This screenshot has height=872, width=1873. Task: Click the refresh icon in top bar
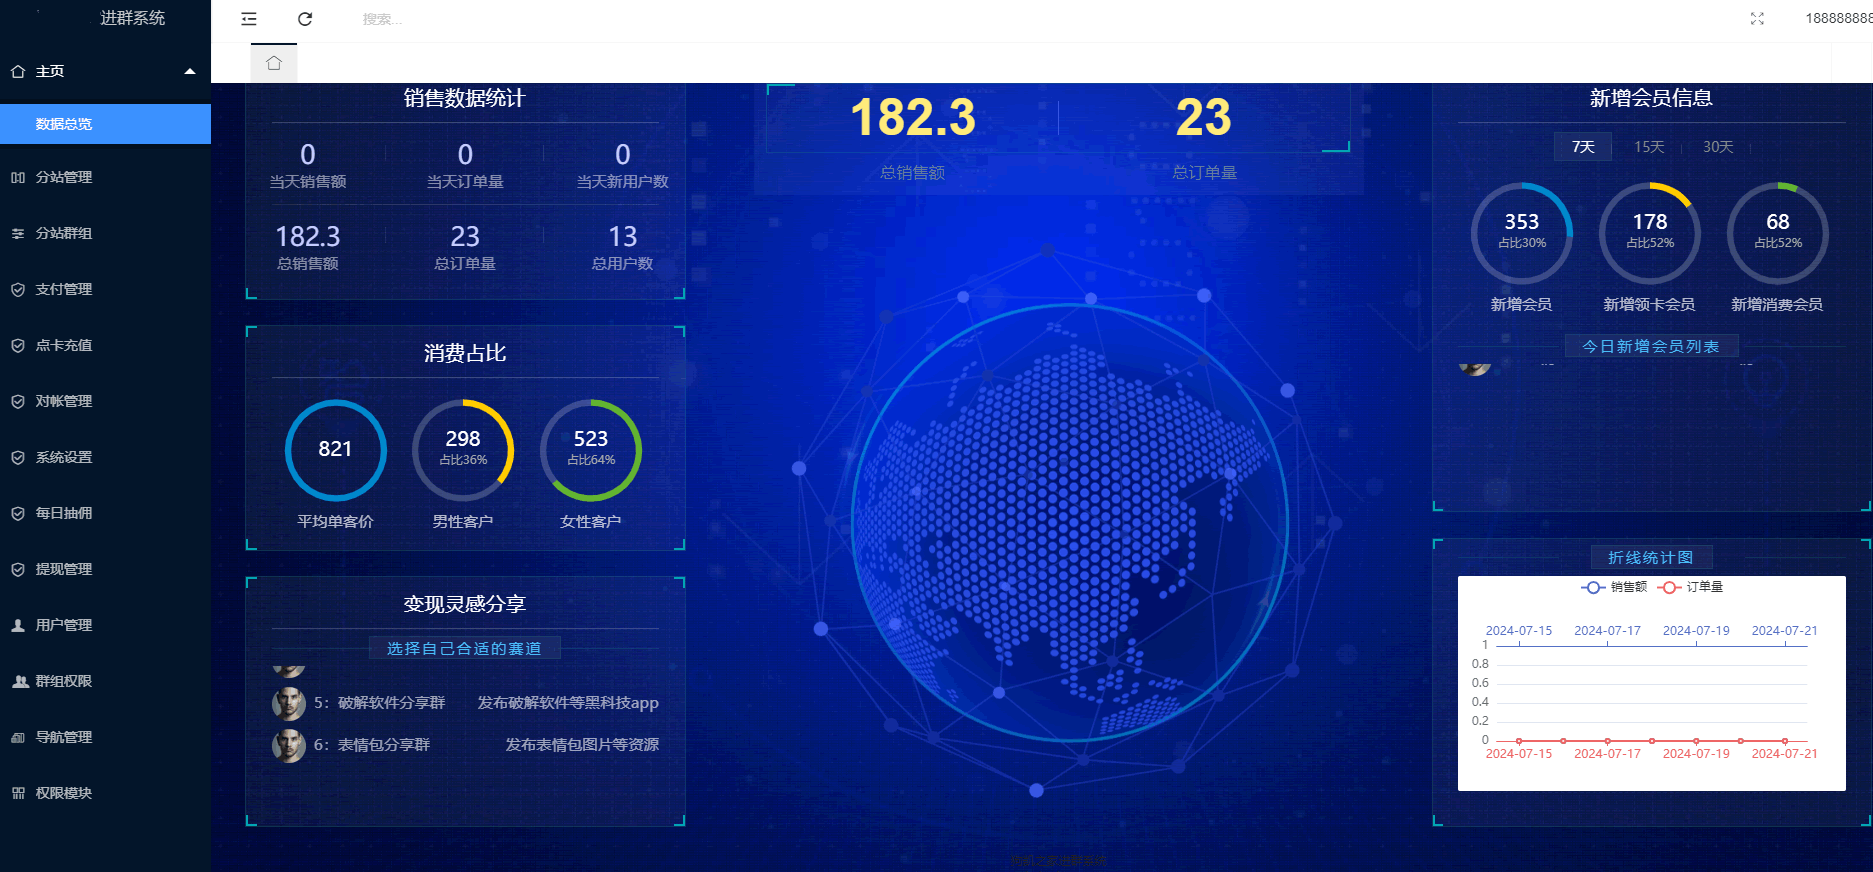click(305, 19)
